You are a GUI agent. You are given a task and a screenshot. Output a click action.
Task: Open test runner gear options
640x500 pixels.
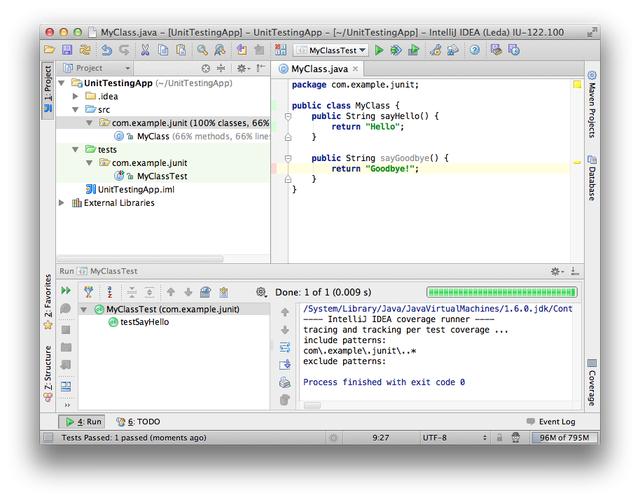click(x=261, y=292)
